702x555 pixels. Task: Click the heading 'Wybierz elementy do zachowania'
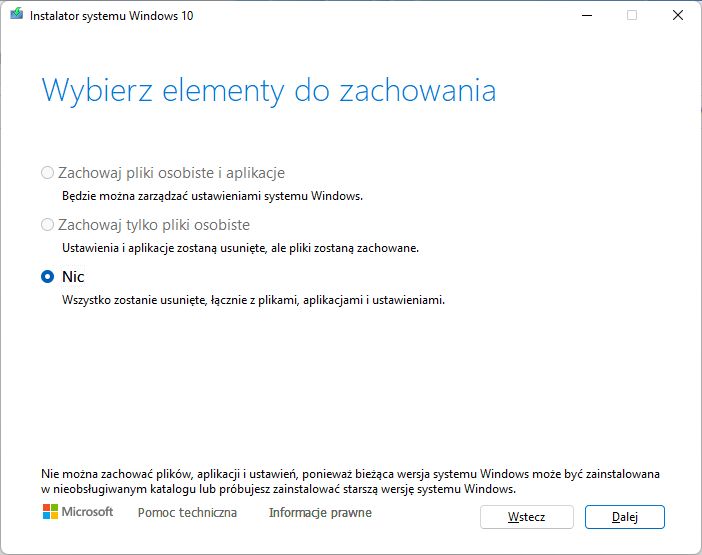[x=269, y=91]
